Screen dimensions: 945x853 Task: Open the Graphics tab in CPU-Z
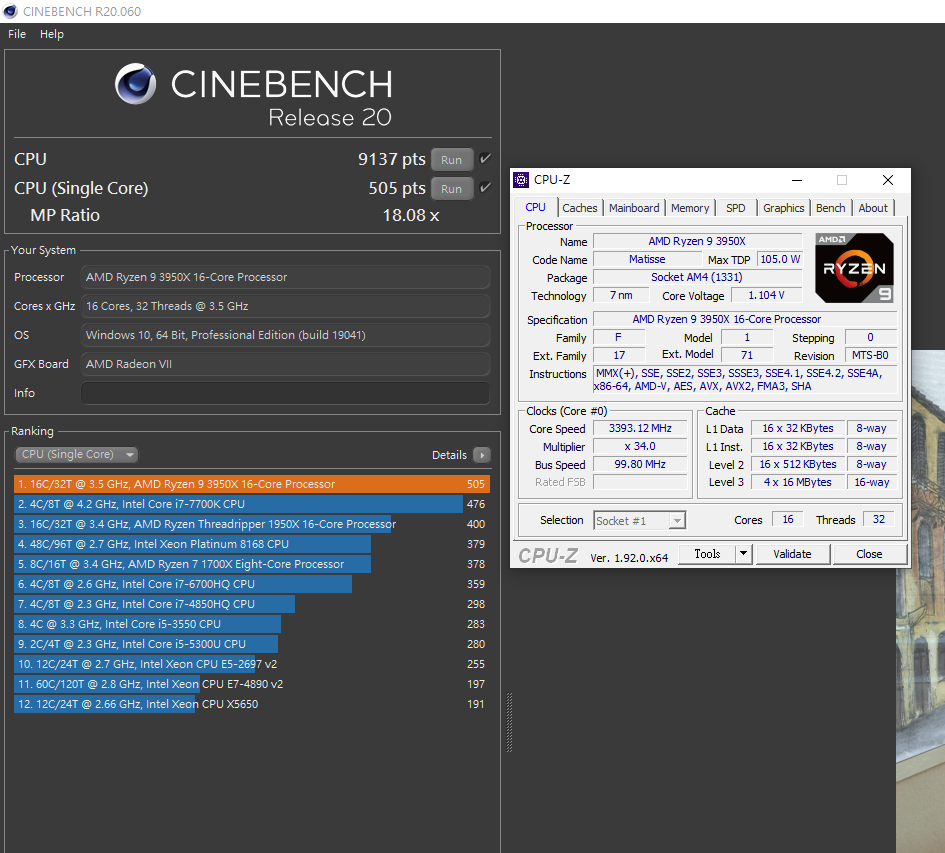click(x=783, y=208)
